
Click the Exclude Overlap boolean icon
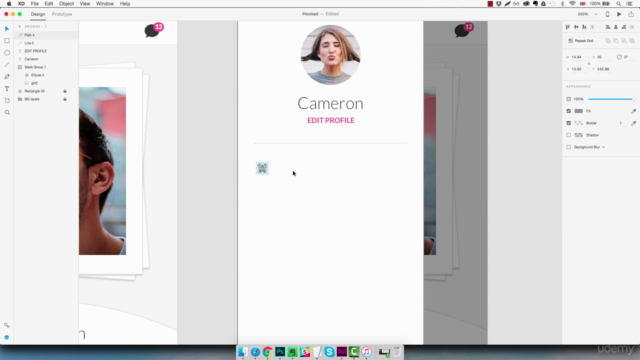632,41
